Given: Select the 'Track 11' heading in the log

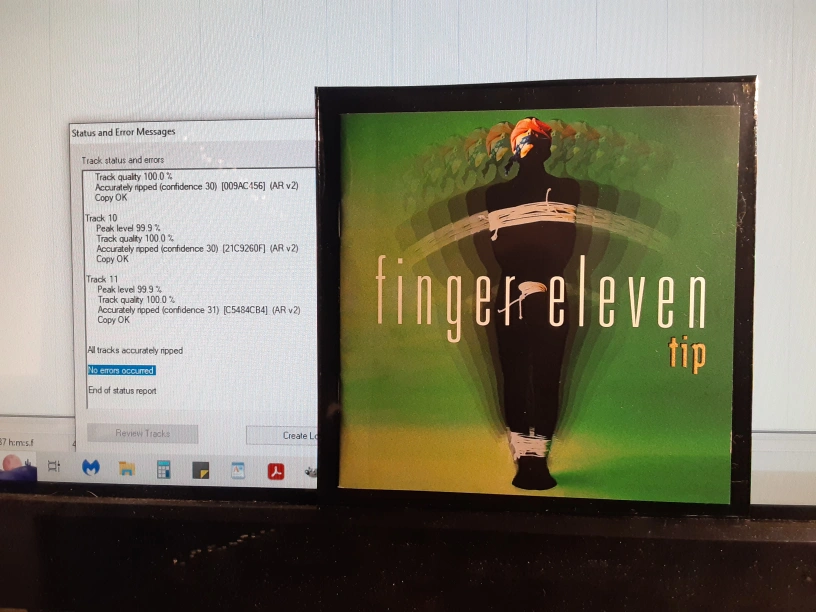Looking at the screenshot, I should [x=102, y=279].
